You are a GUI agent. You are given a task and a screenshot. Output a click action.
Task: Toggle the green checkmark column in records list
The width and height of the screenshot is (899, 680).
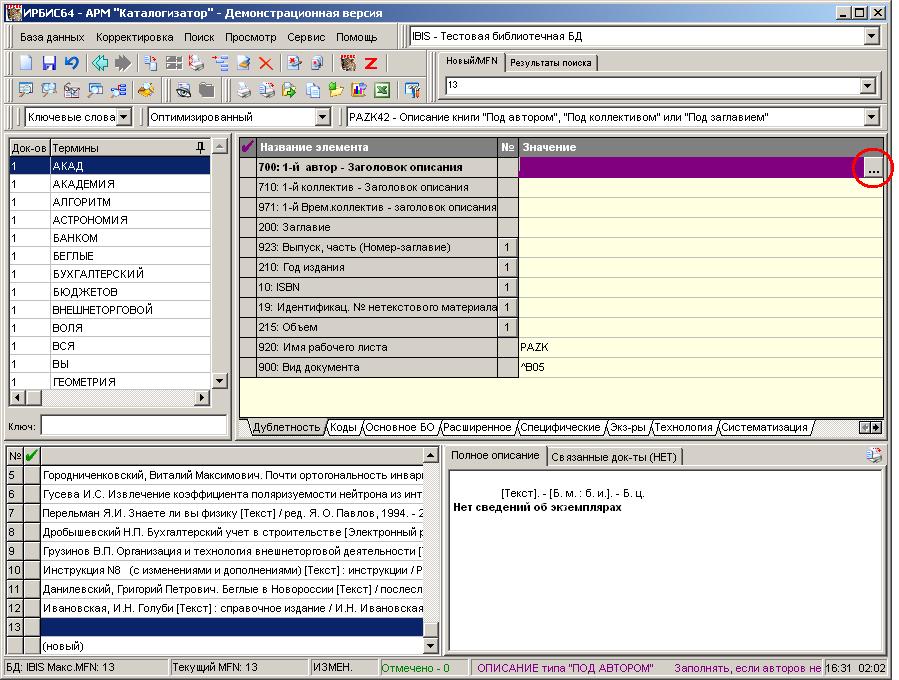pos(31,455)
